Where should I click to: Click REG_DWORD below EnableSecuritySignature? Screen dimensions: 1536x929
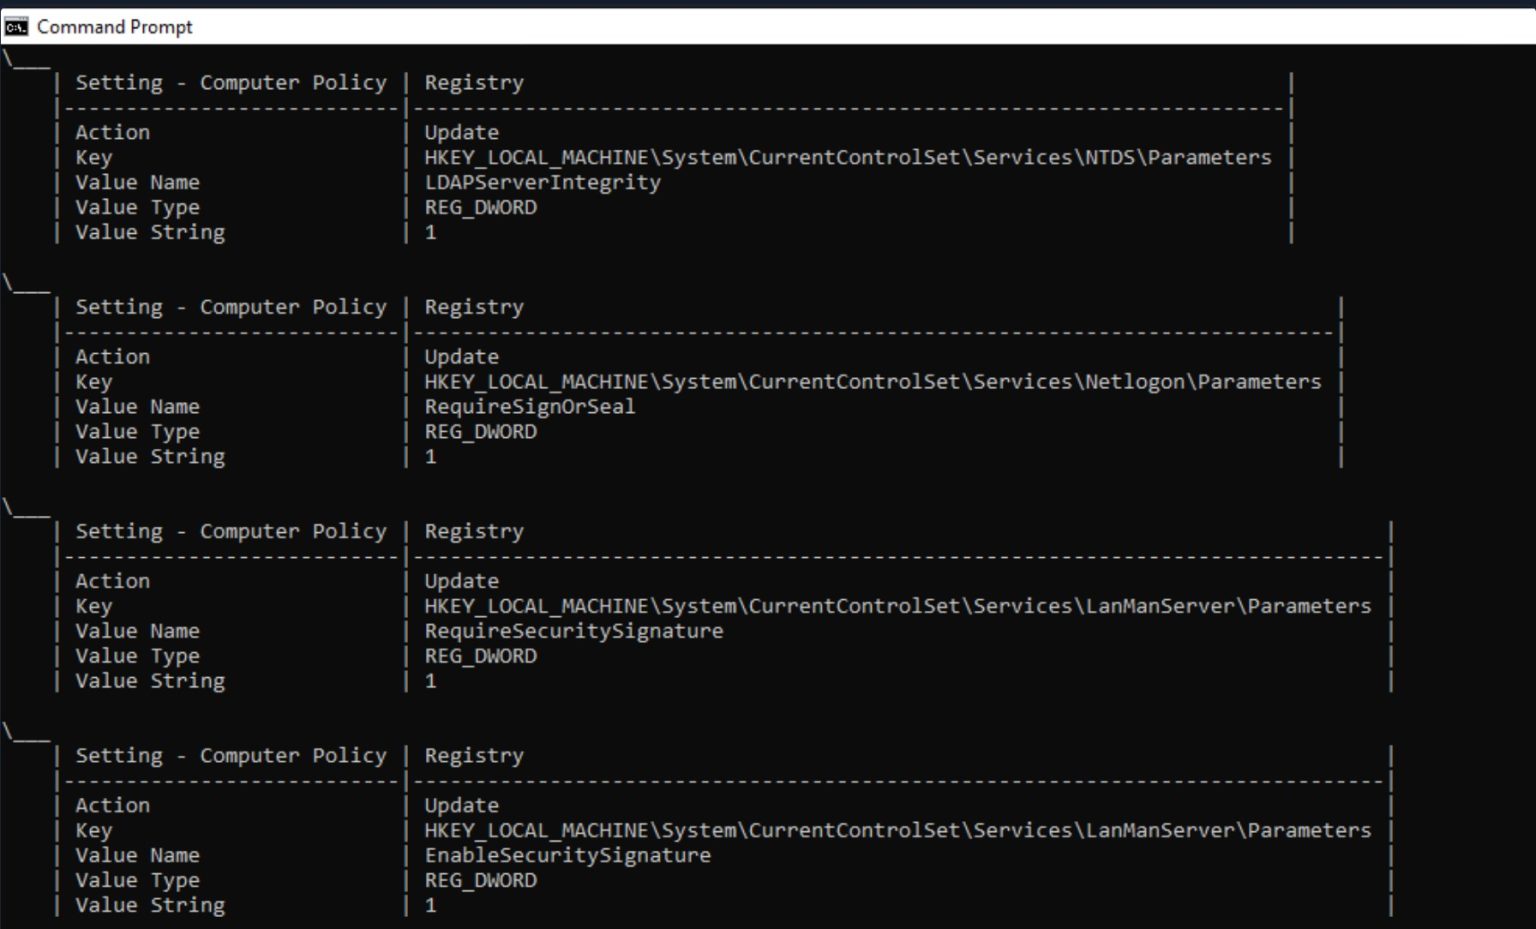coord(480,880)
